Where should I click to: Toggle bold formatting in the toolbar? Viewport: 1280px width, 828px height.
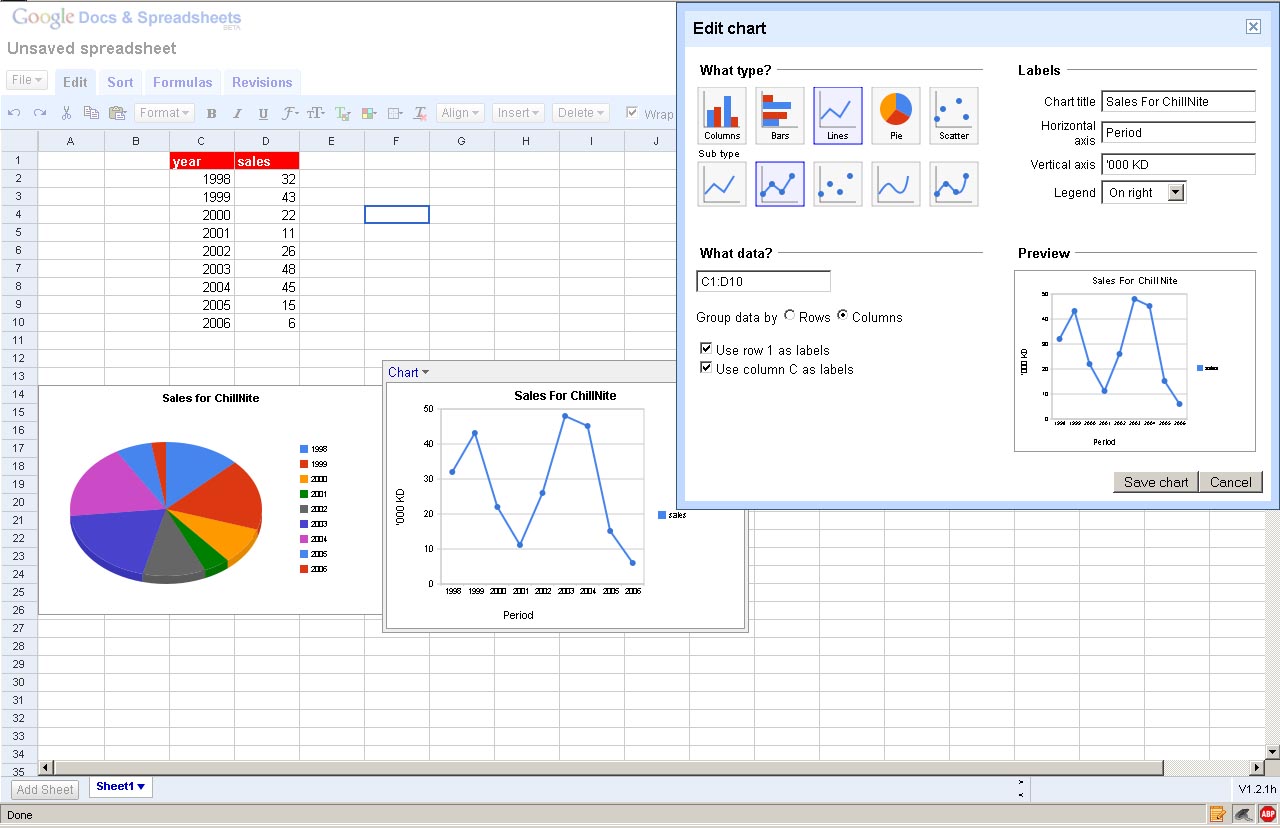coord(212,113)
